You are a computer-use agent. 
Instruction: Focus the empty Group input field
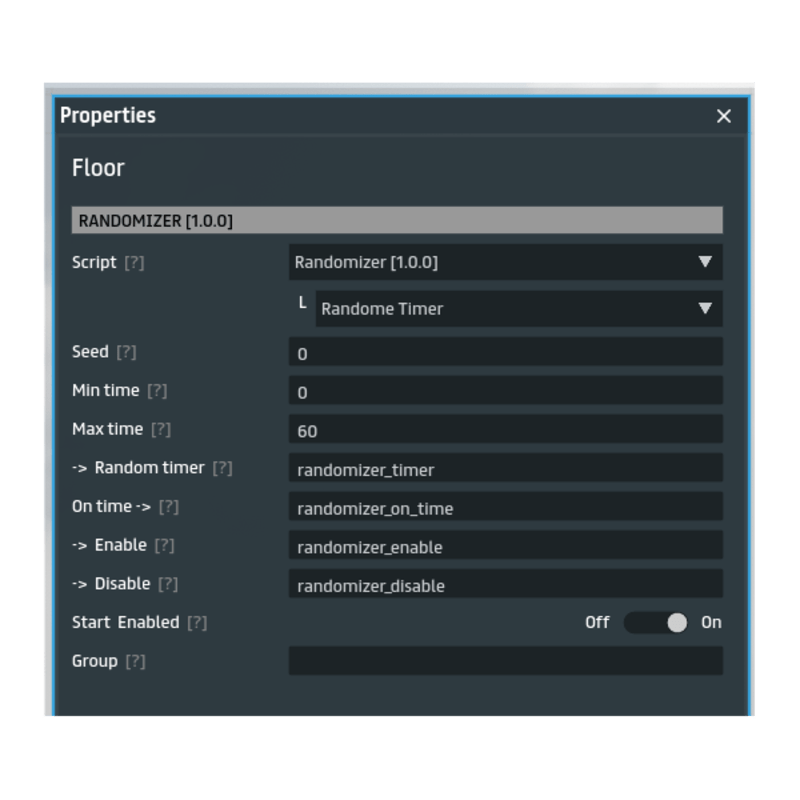pos(505,661)
